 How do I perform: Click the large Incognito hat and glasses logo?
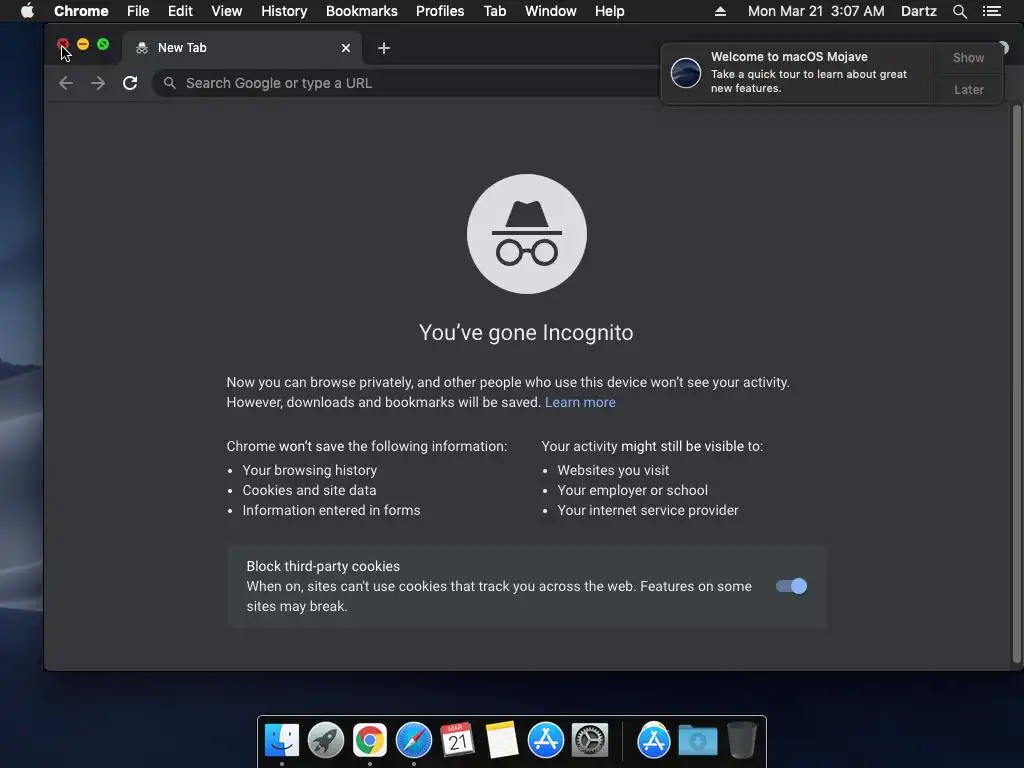point(527,234)
